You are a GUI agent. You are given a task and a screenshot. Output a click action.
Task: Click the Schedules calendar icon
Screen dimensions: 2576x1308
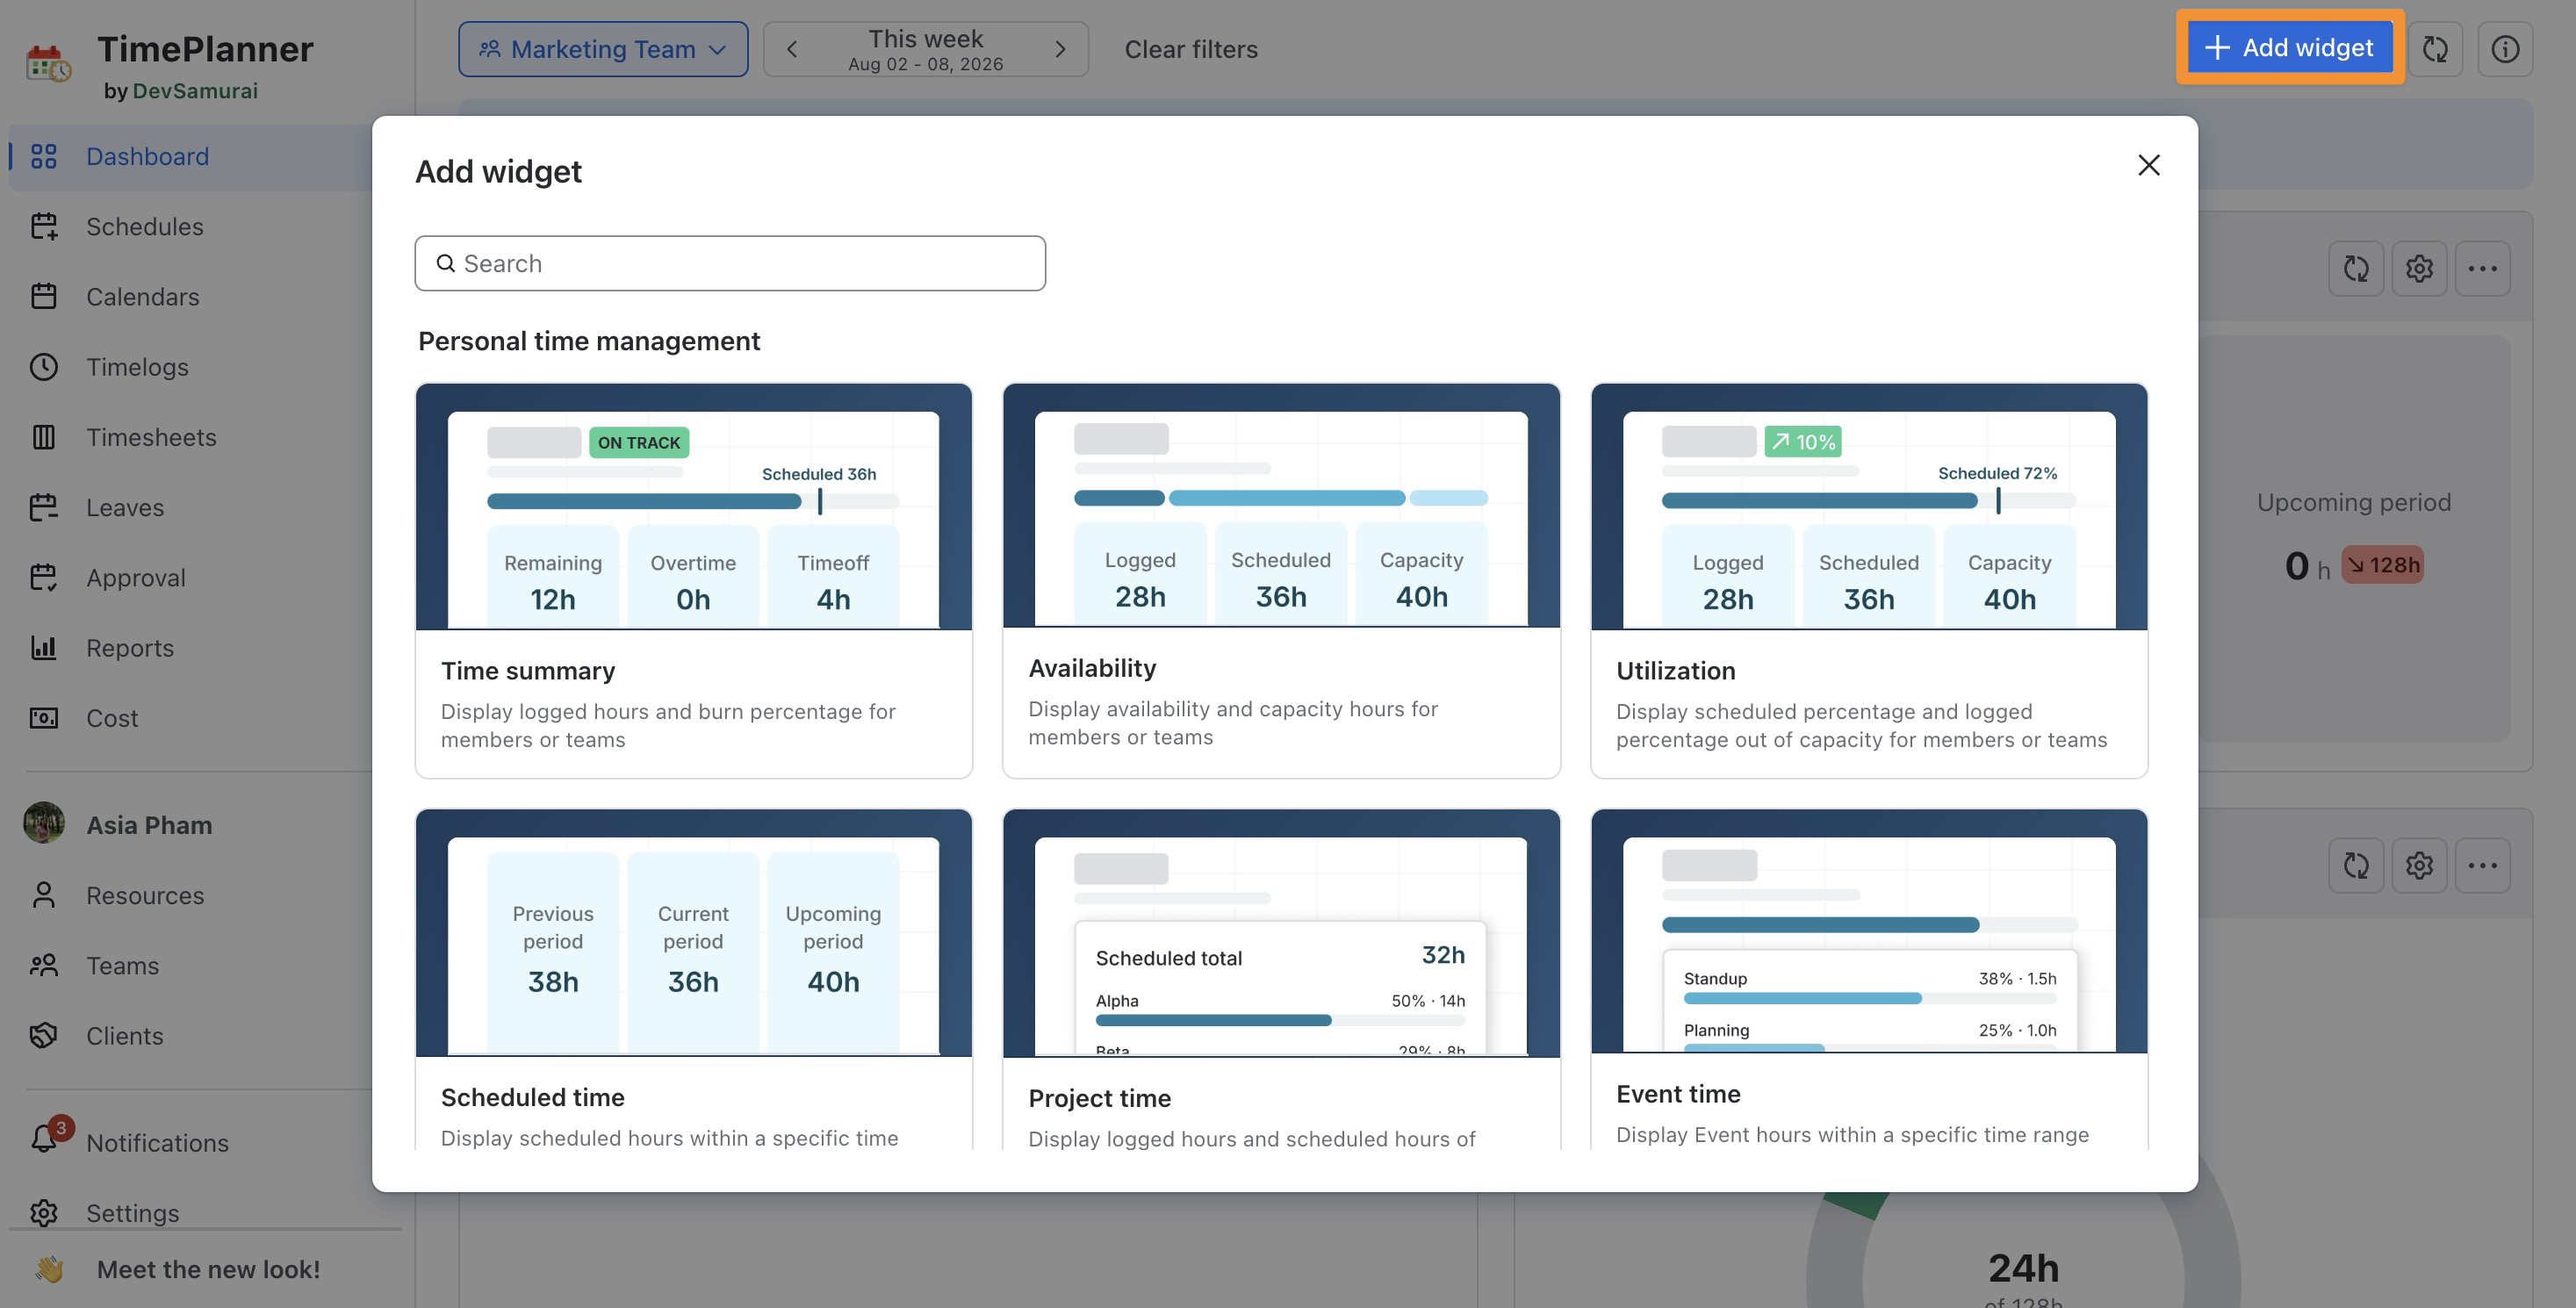(x=43, y=226)
